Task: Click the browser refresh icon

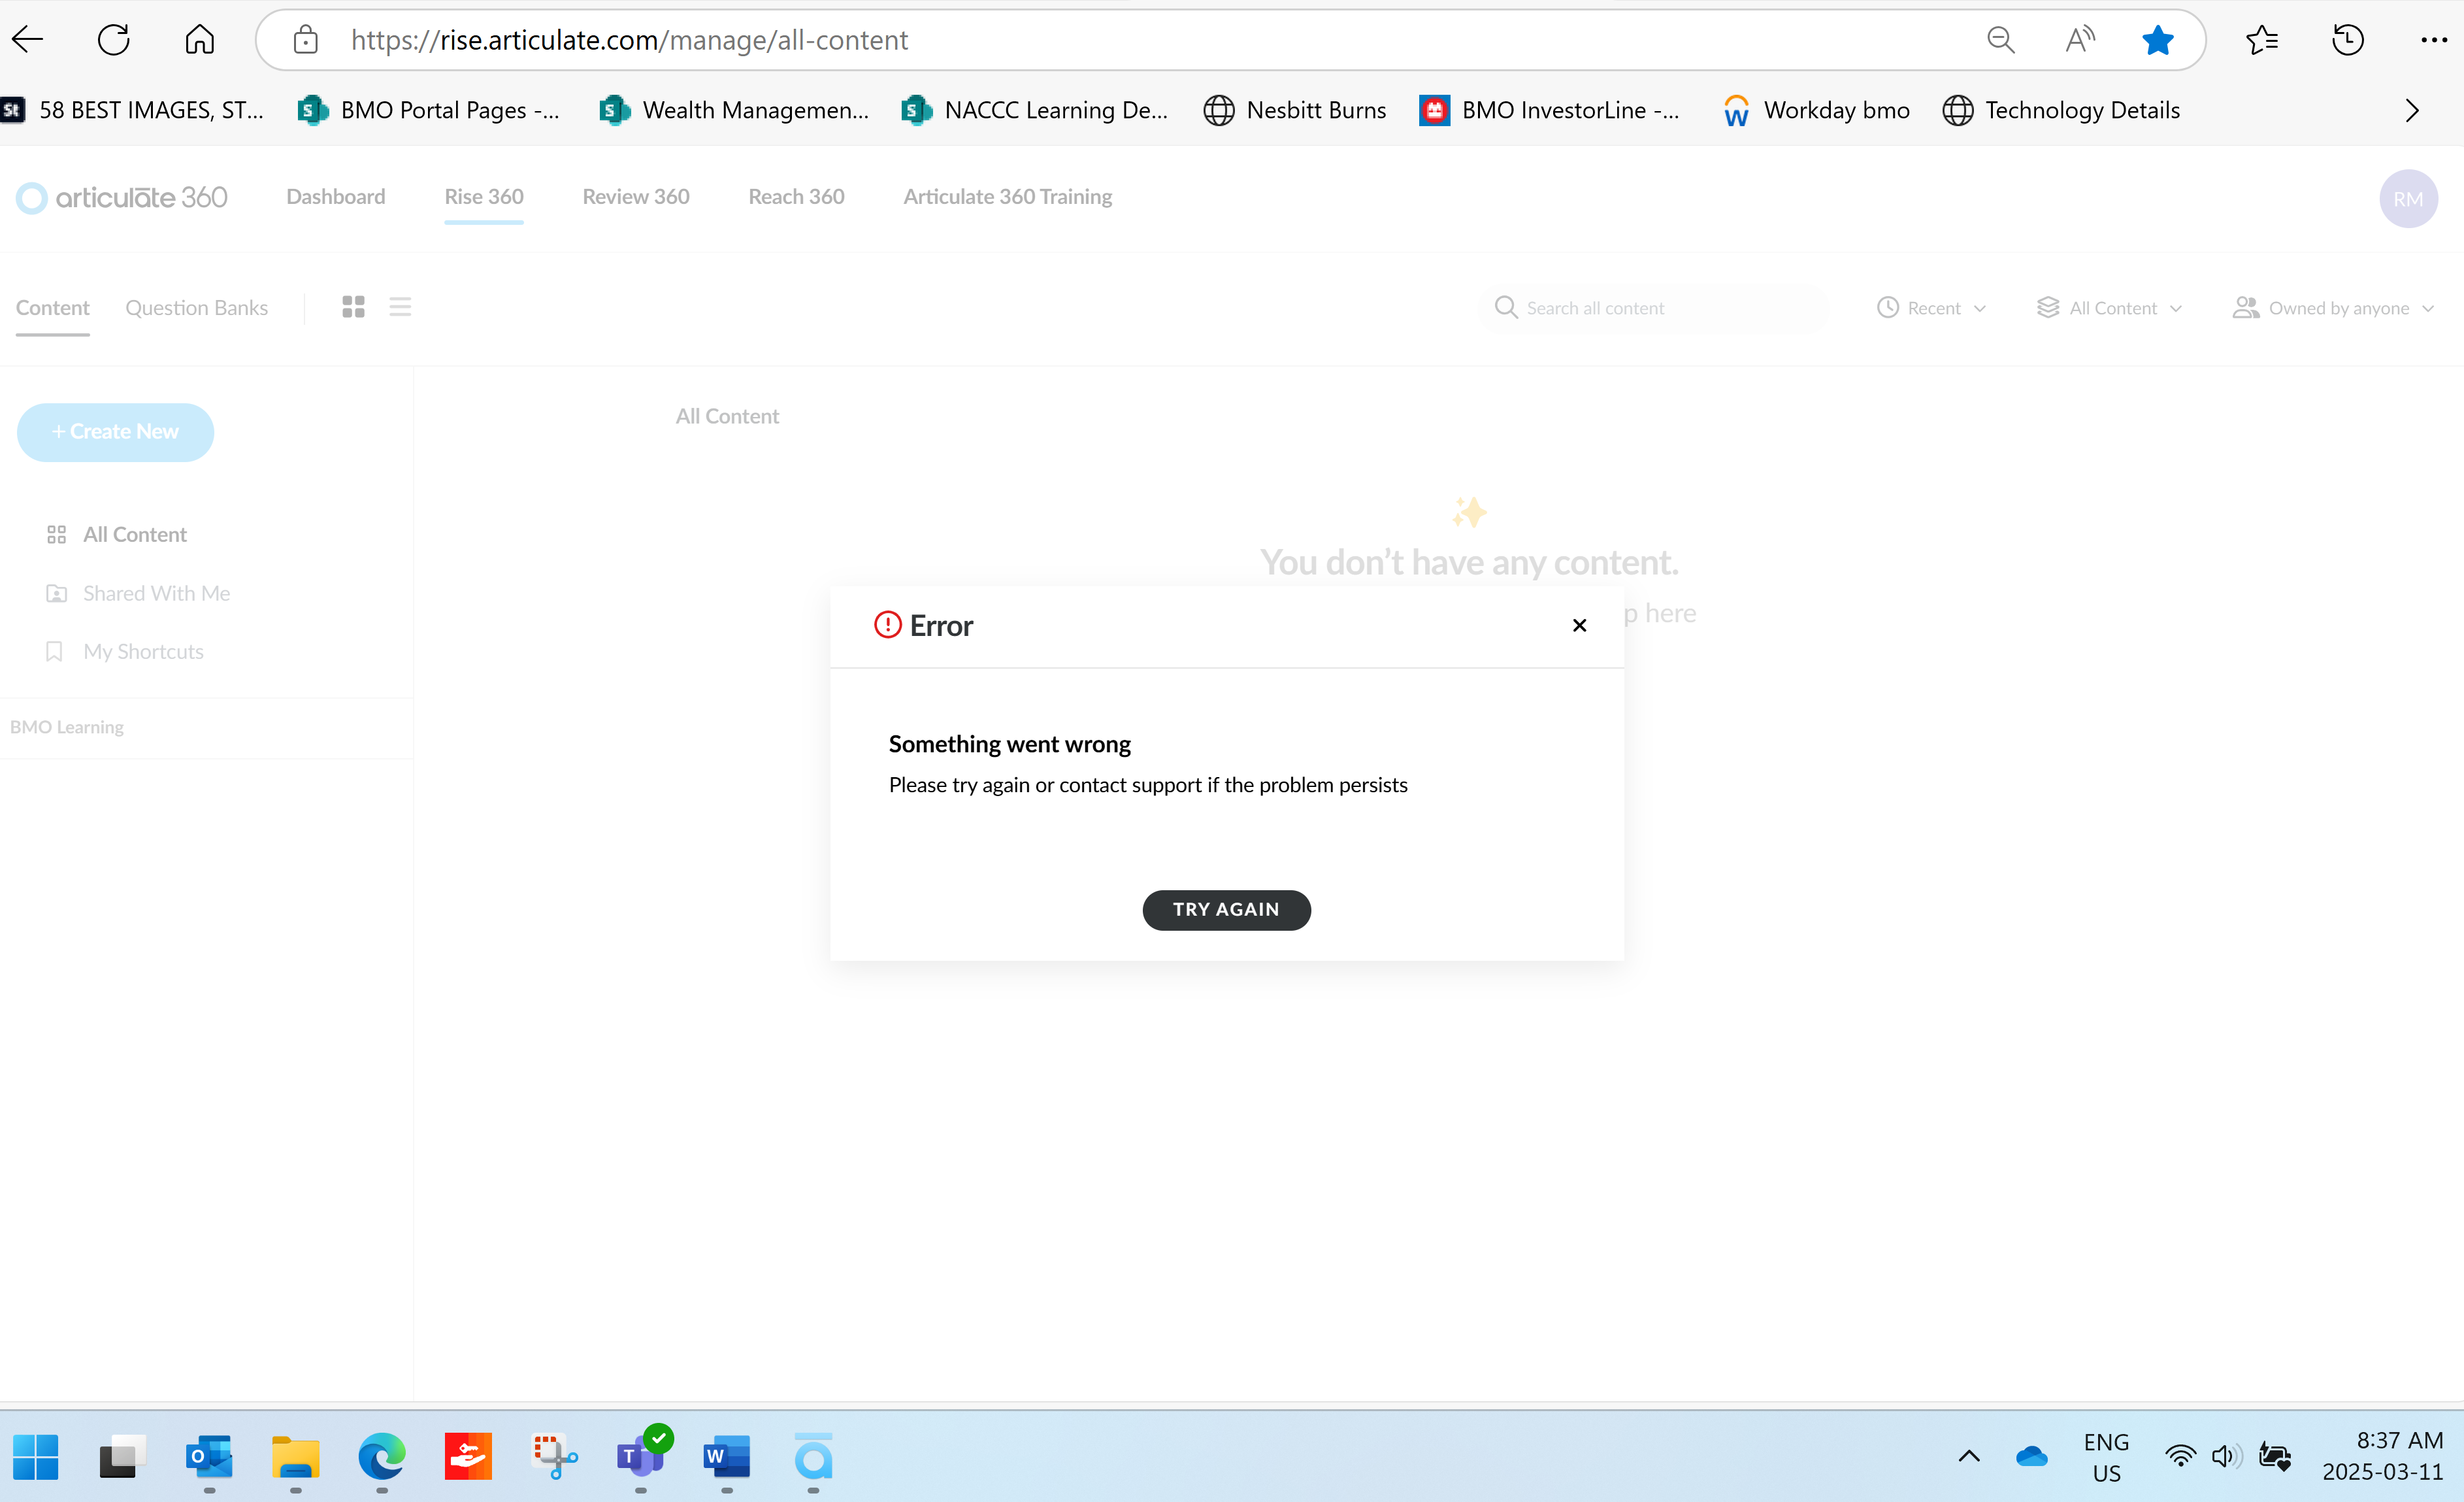Action: [x=114, y=40]
